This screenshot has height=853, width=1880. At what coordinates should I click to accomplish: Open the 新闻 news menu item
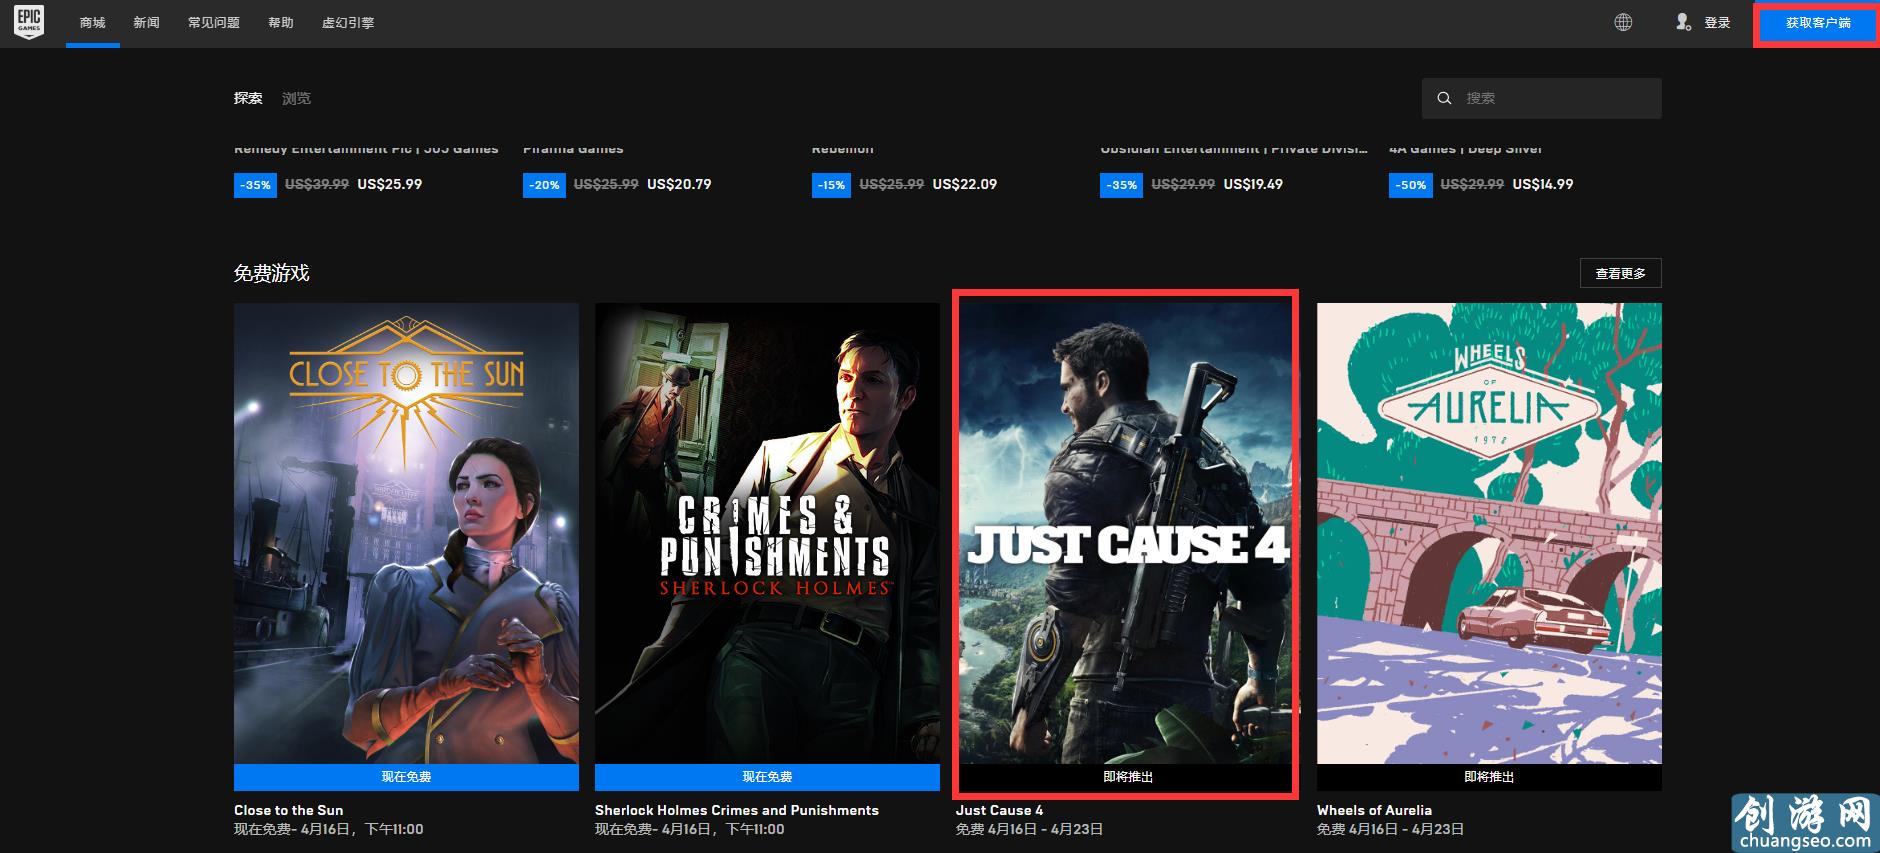coord(147,22)
